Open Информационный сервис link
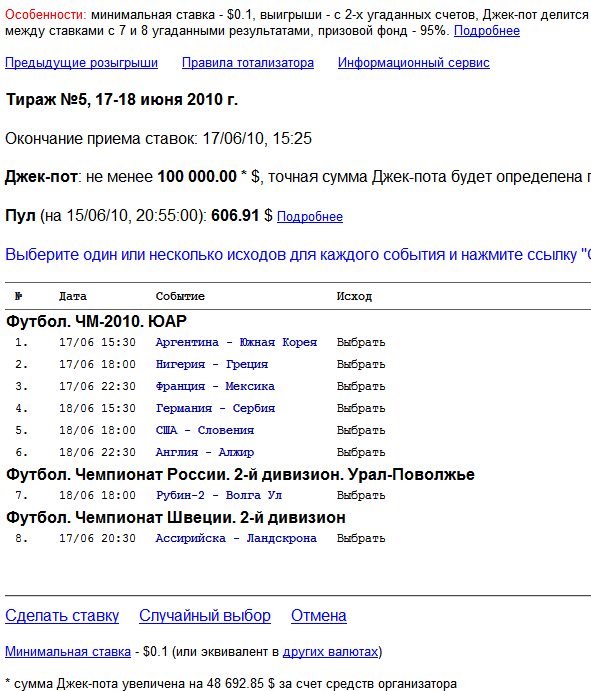Screen dimensions: 591x691 [x=413, y=63]
